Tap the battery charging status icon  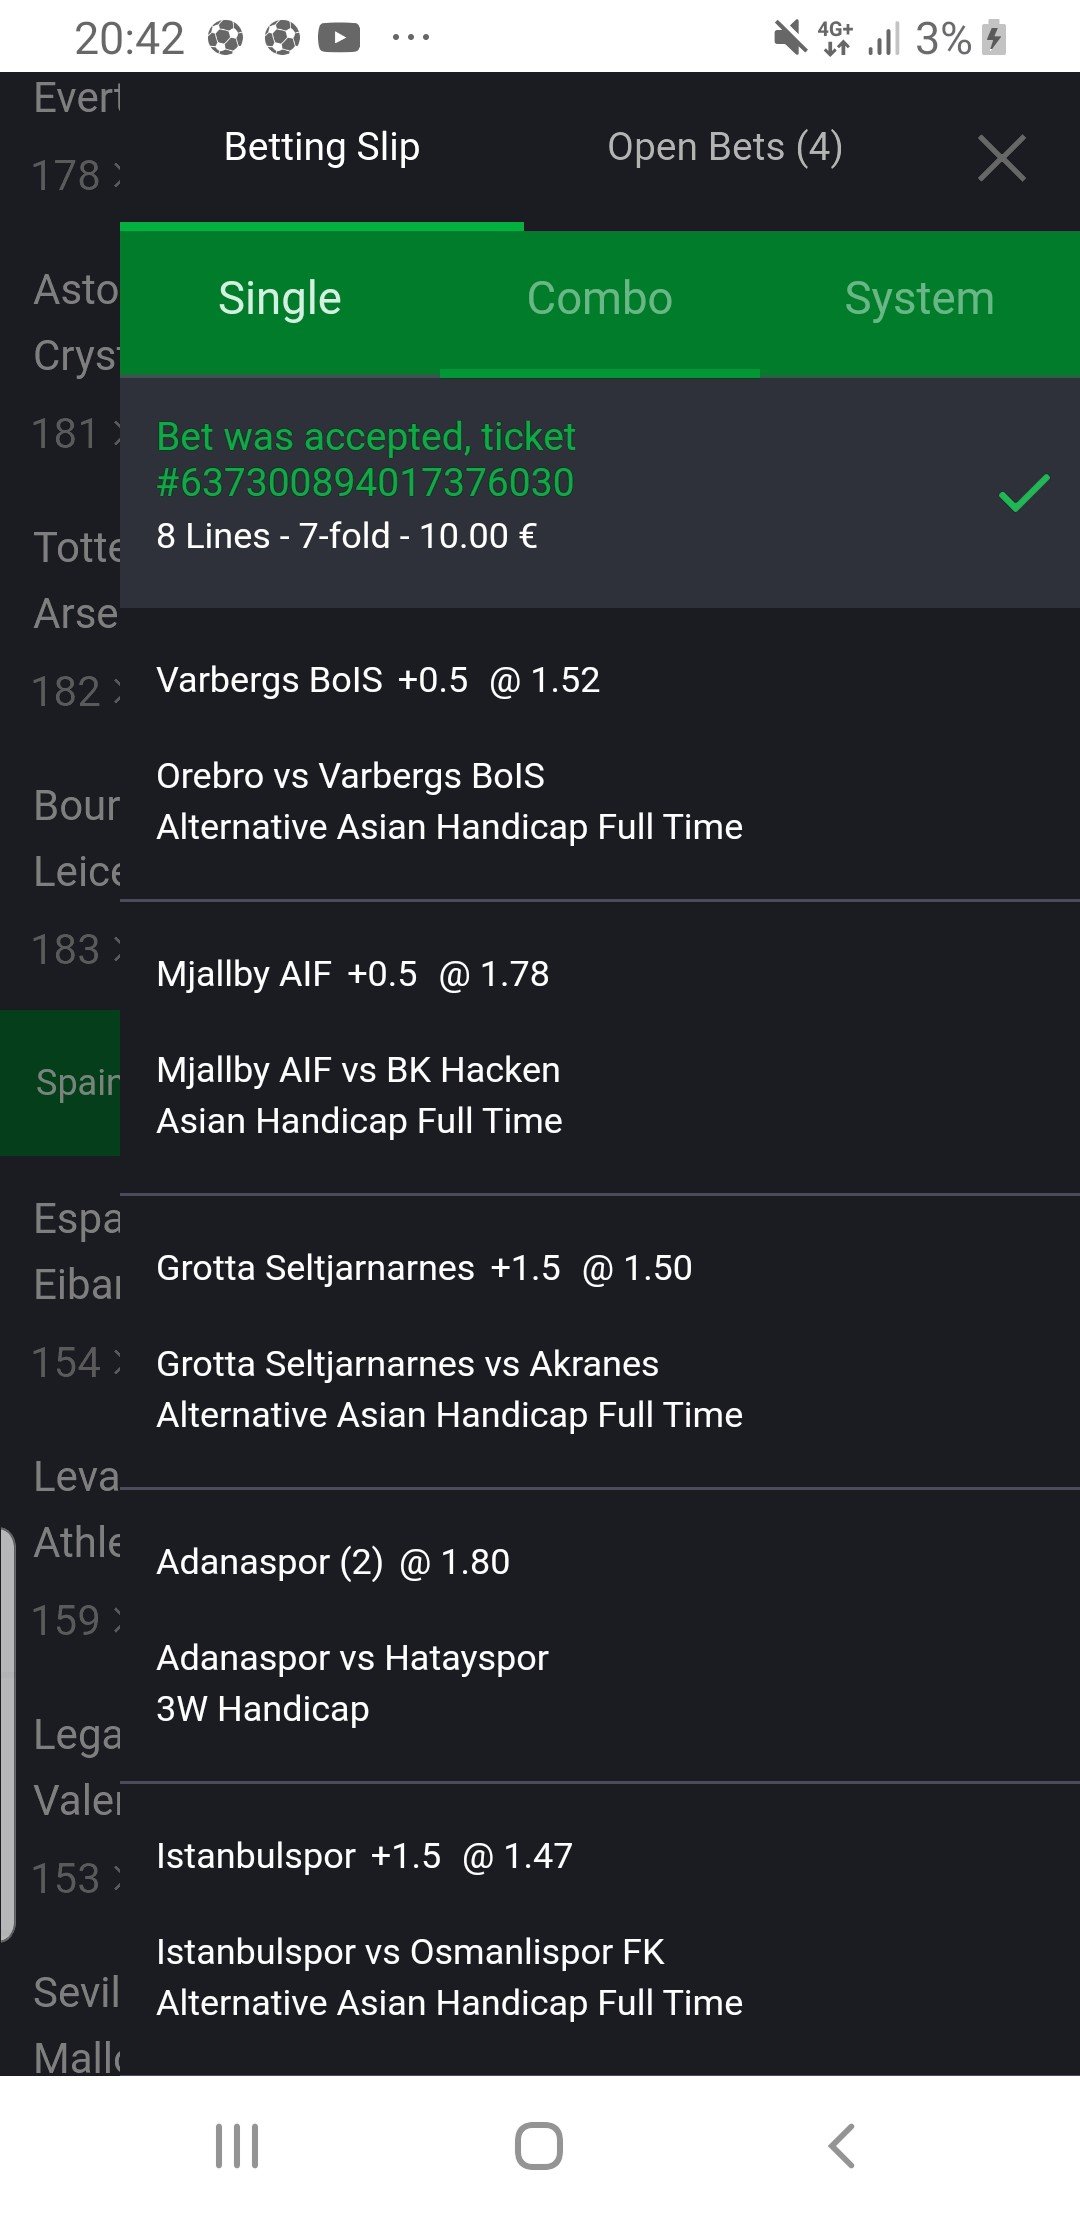click(994, 38)
